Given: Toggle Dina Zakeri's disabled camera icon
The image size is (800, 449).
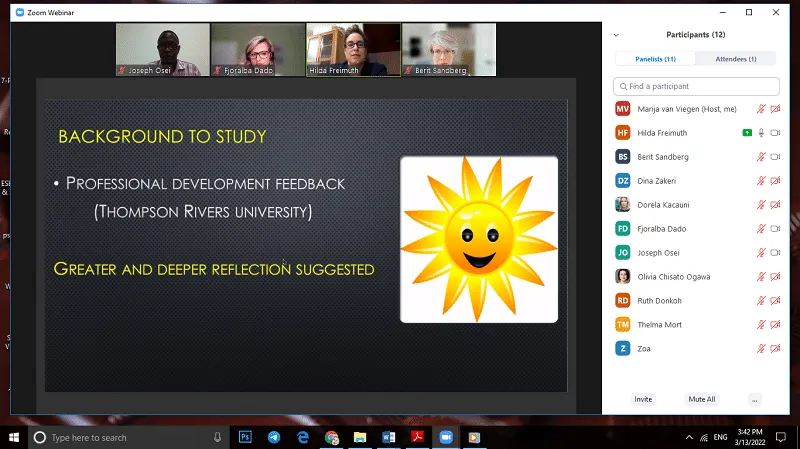Looking at the screenshot, I should point(775,181).
